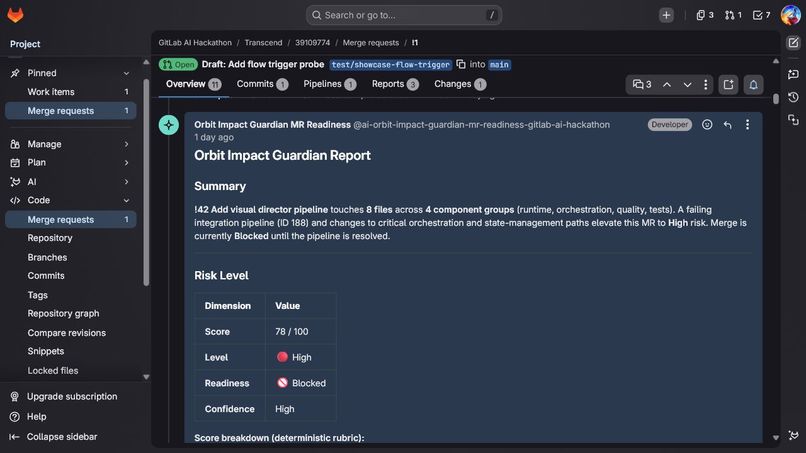This screenshot has height=453, width=806.
Task: Open Merge requests breadcrumb
Action: (371, 43)
